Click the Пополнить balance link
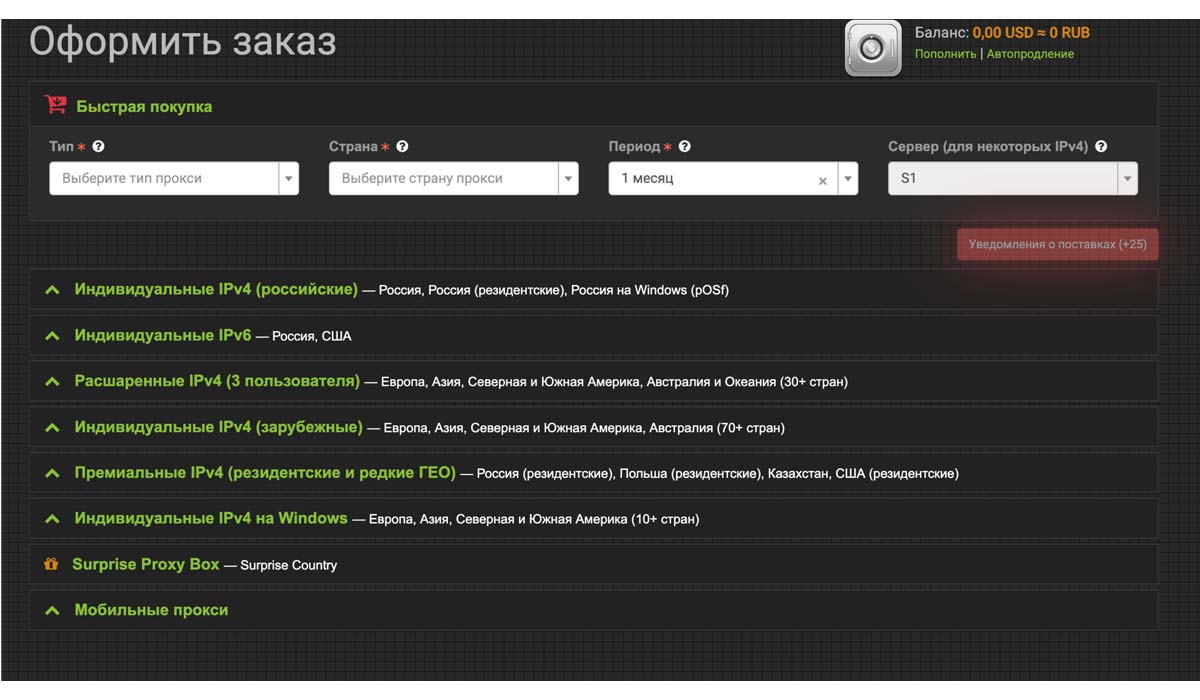Screen dimensions: 1200x700 (x=945, y=54)
